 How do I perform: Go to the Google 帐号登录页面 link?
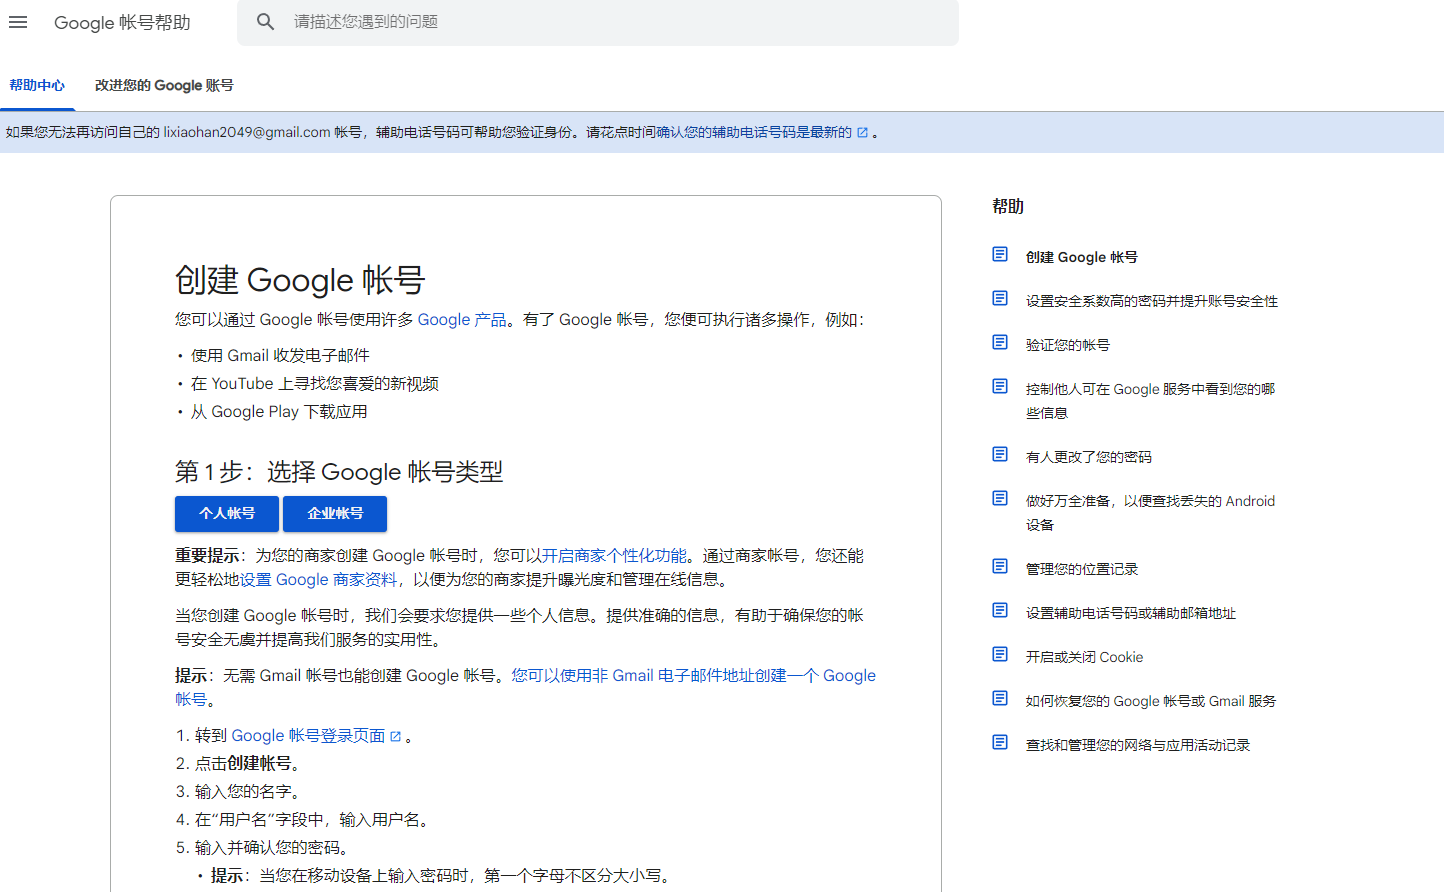[x=308, y=736]
